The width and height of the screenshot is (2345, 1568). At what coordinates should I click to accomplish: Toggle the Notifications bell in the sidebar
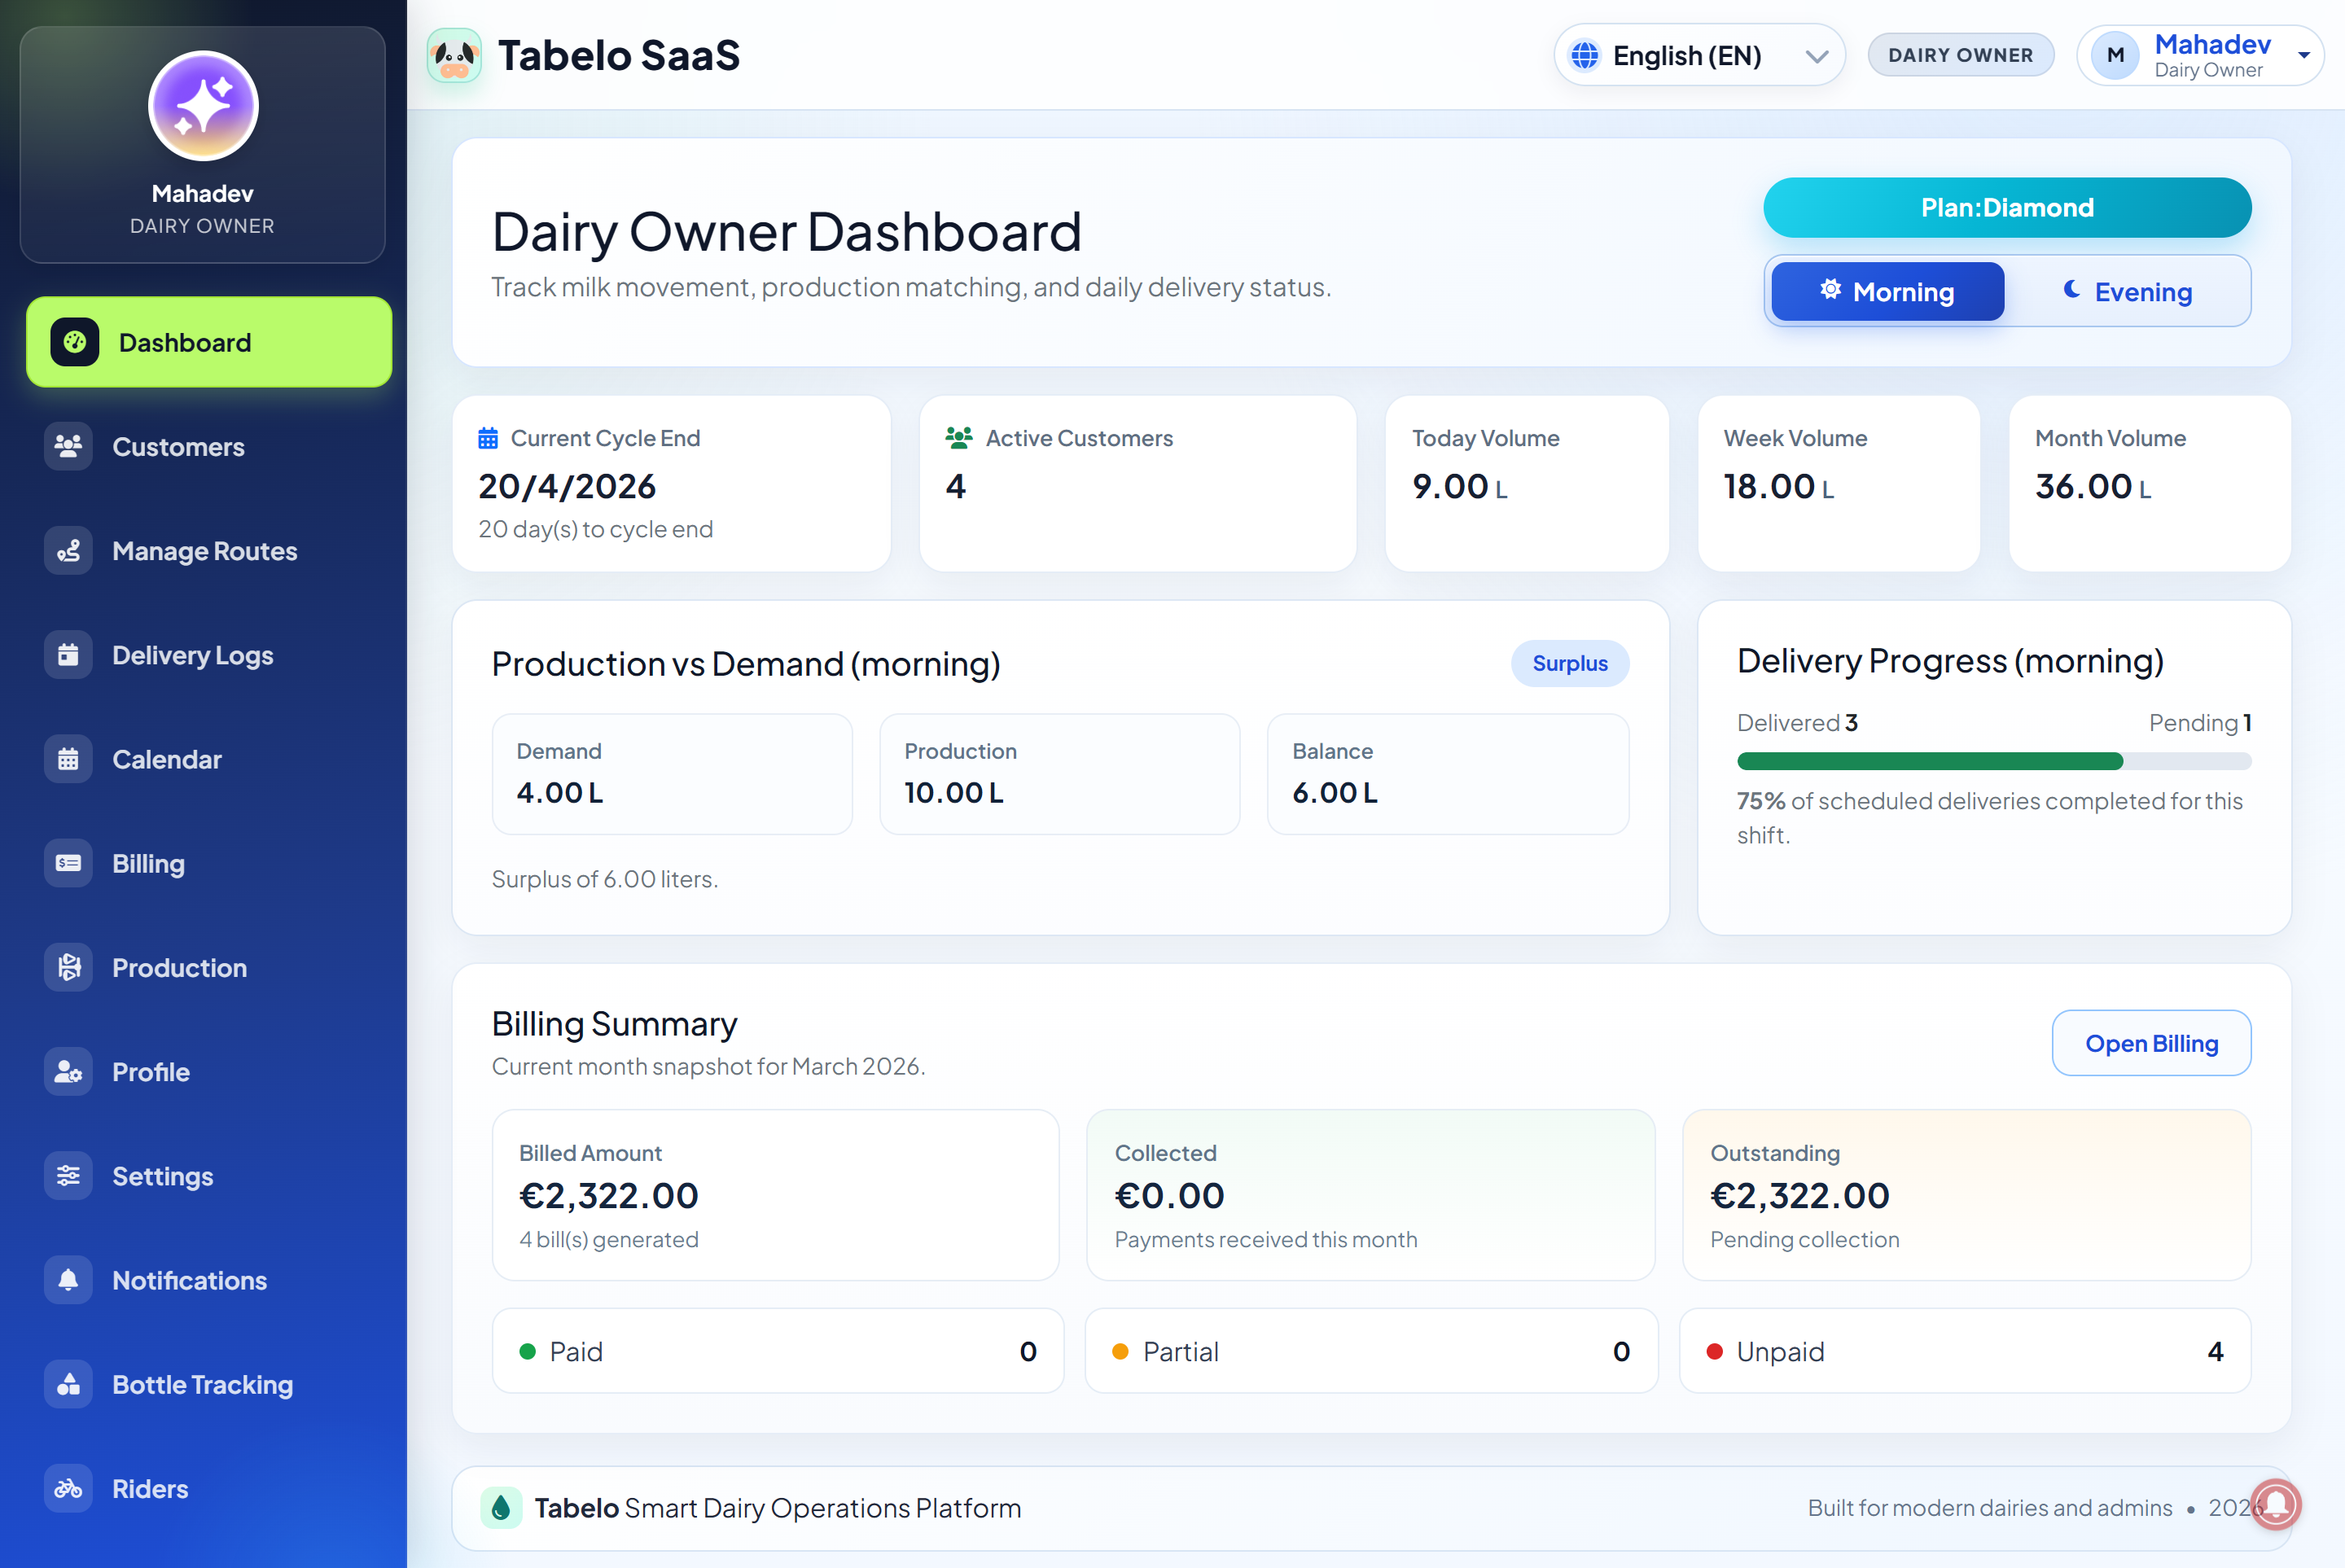[x=68, y=1280]
